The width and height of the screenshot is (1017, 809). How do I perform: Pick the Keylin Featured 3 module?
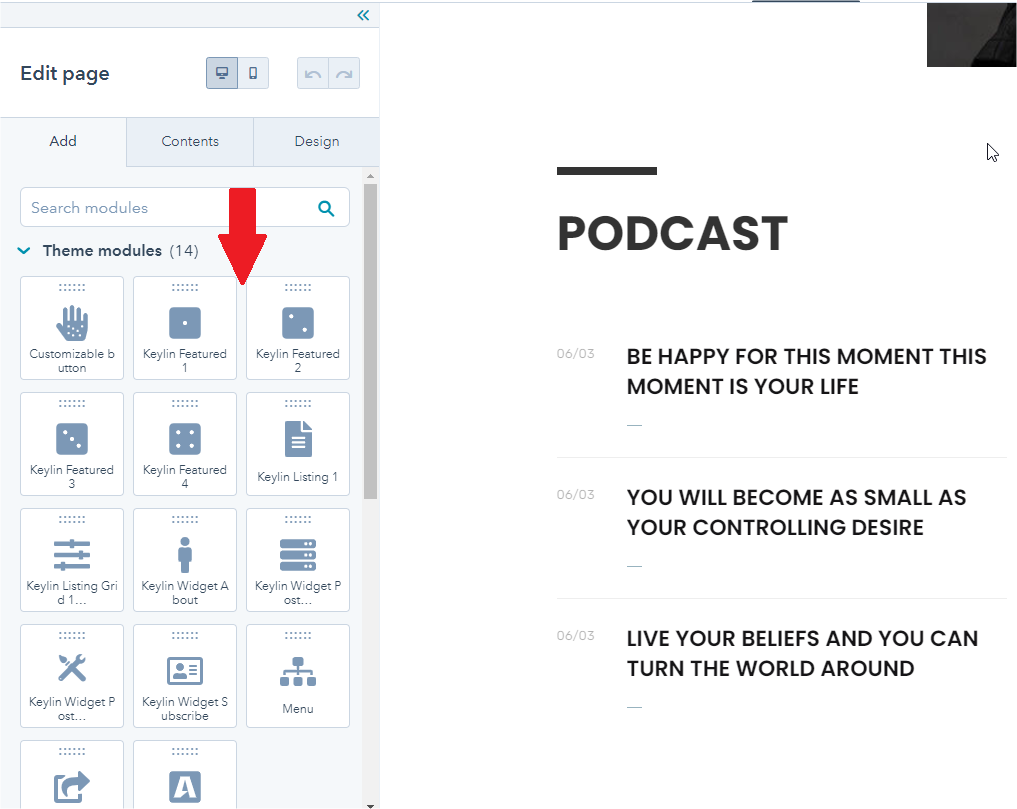tap(72, 444)
